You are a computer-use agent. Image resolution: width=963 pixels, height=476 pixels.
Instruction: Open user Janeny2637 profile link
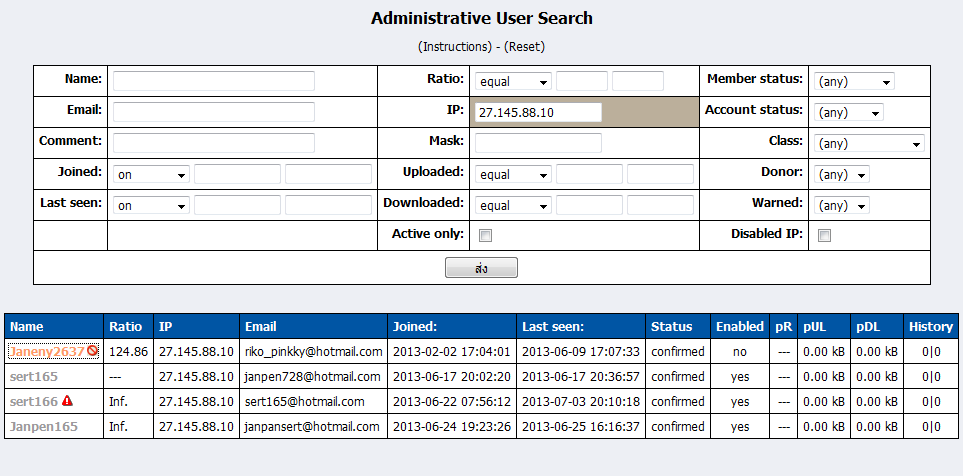[x=47, y=351]
